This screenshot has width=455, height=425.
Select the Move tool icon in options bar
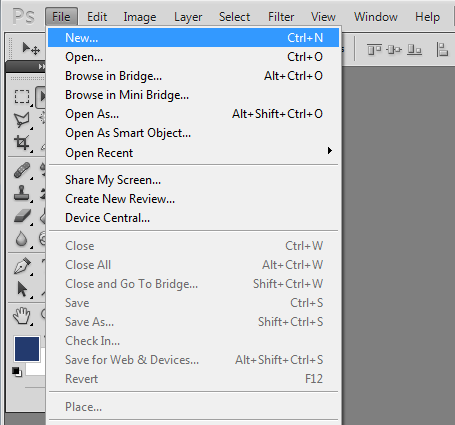(31, 49)
